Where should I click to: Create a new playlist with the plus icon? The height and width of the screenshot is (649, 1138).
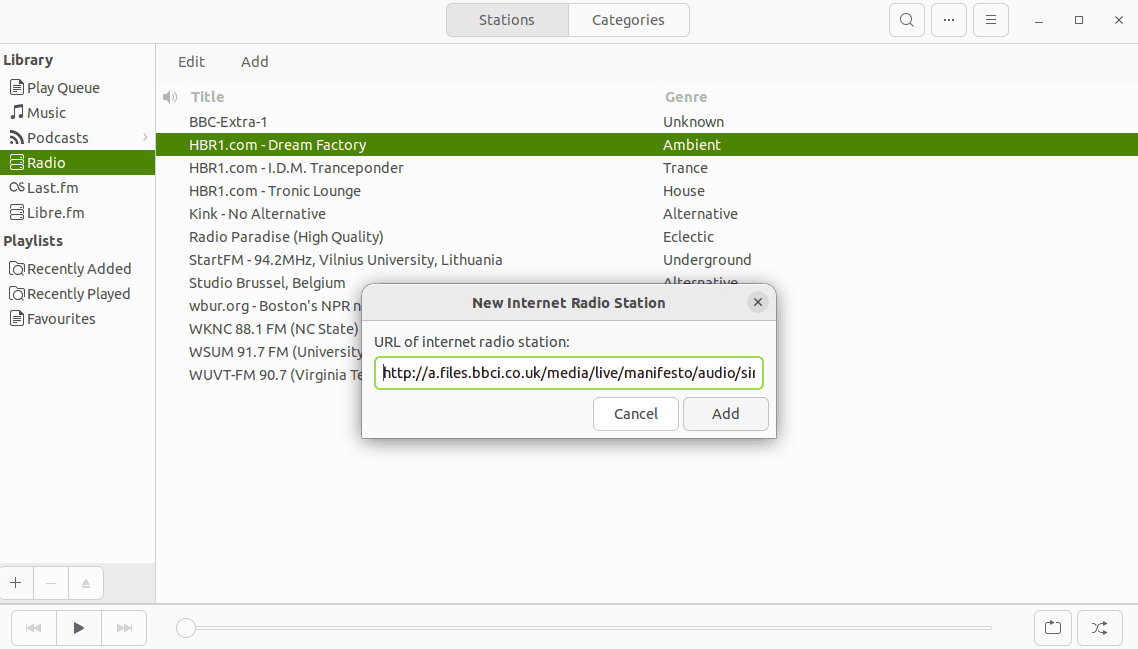pos(16,583)
